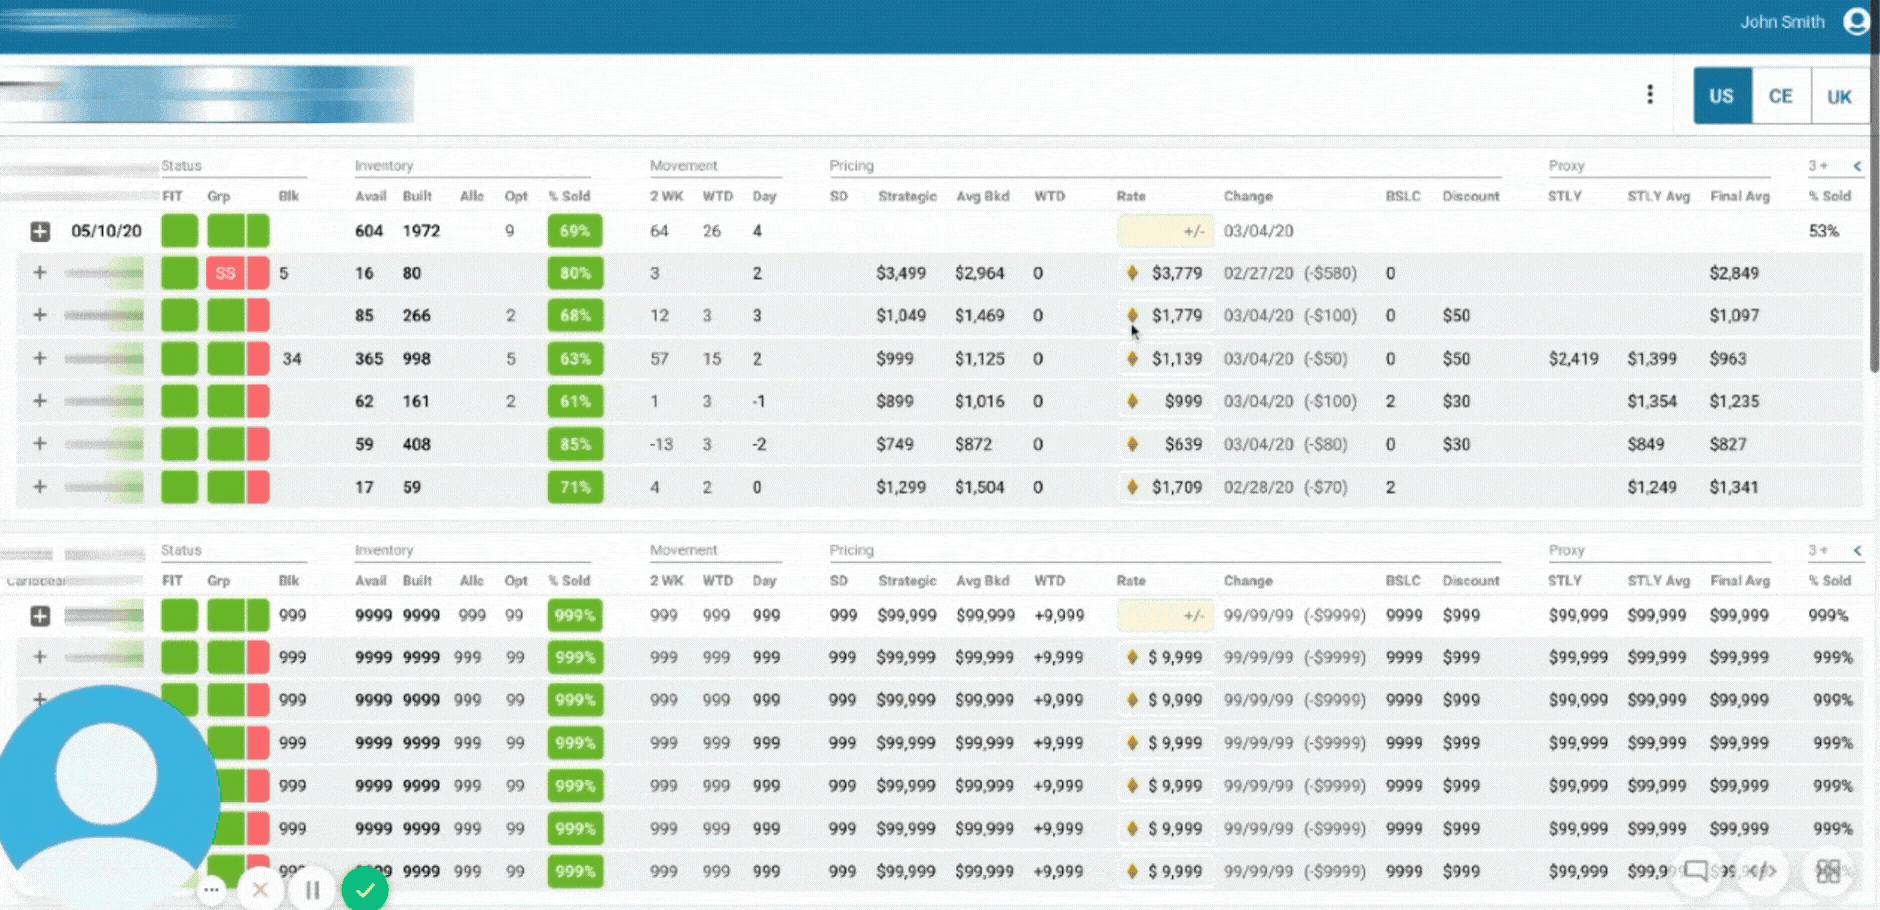Open the three-dot kebab menu
This screenshot has width=1880, height=910.
pyautogui.click(x=1650, y=94)
